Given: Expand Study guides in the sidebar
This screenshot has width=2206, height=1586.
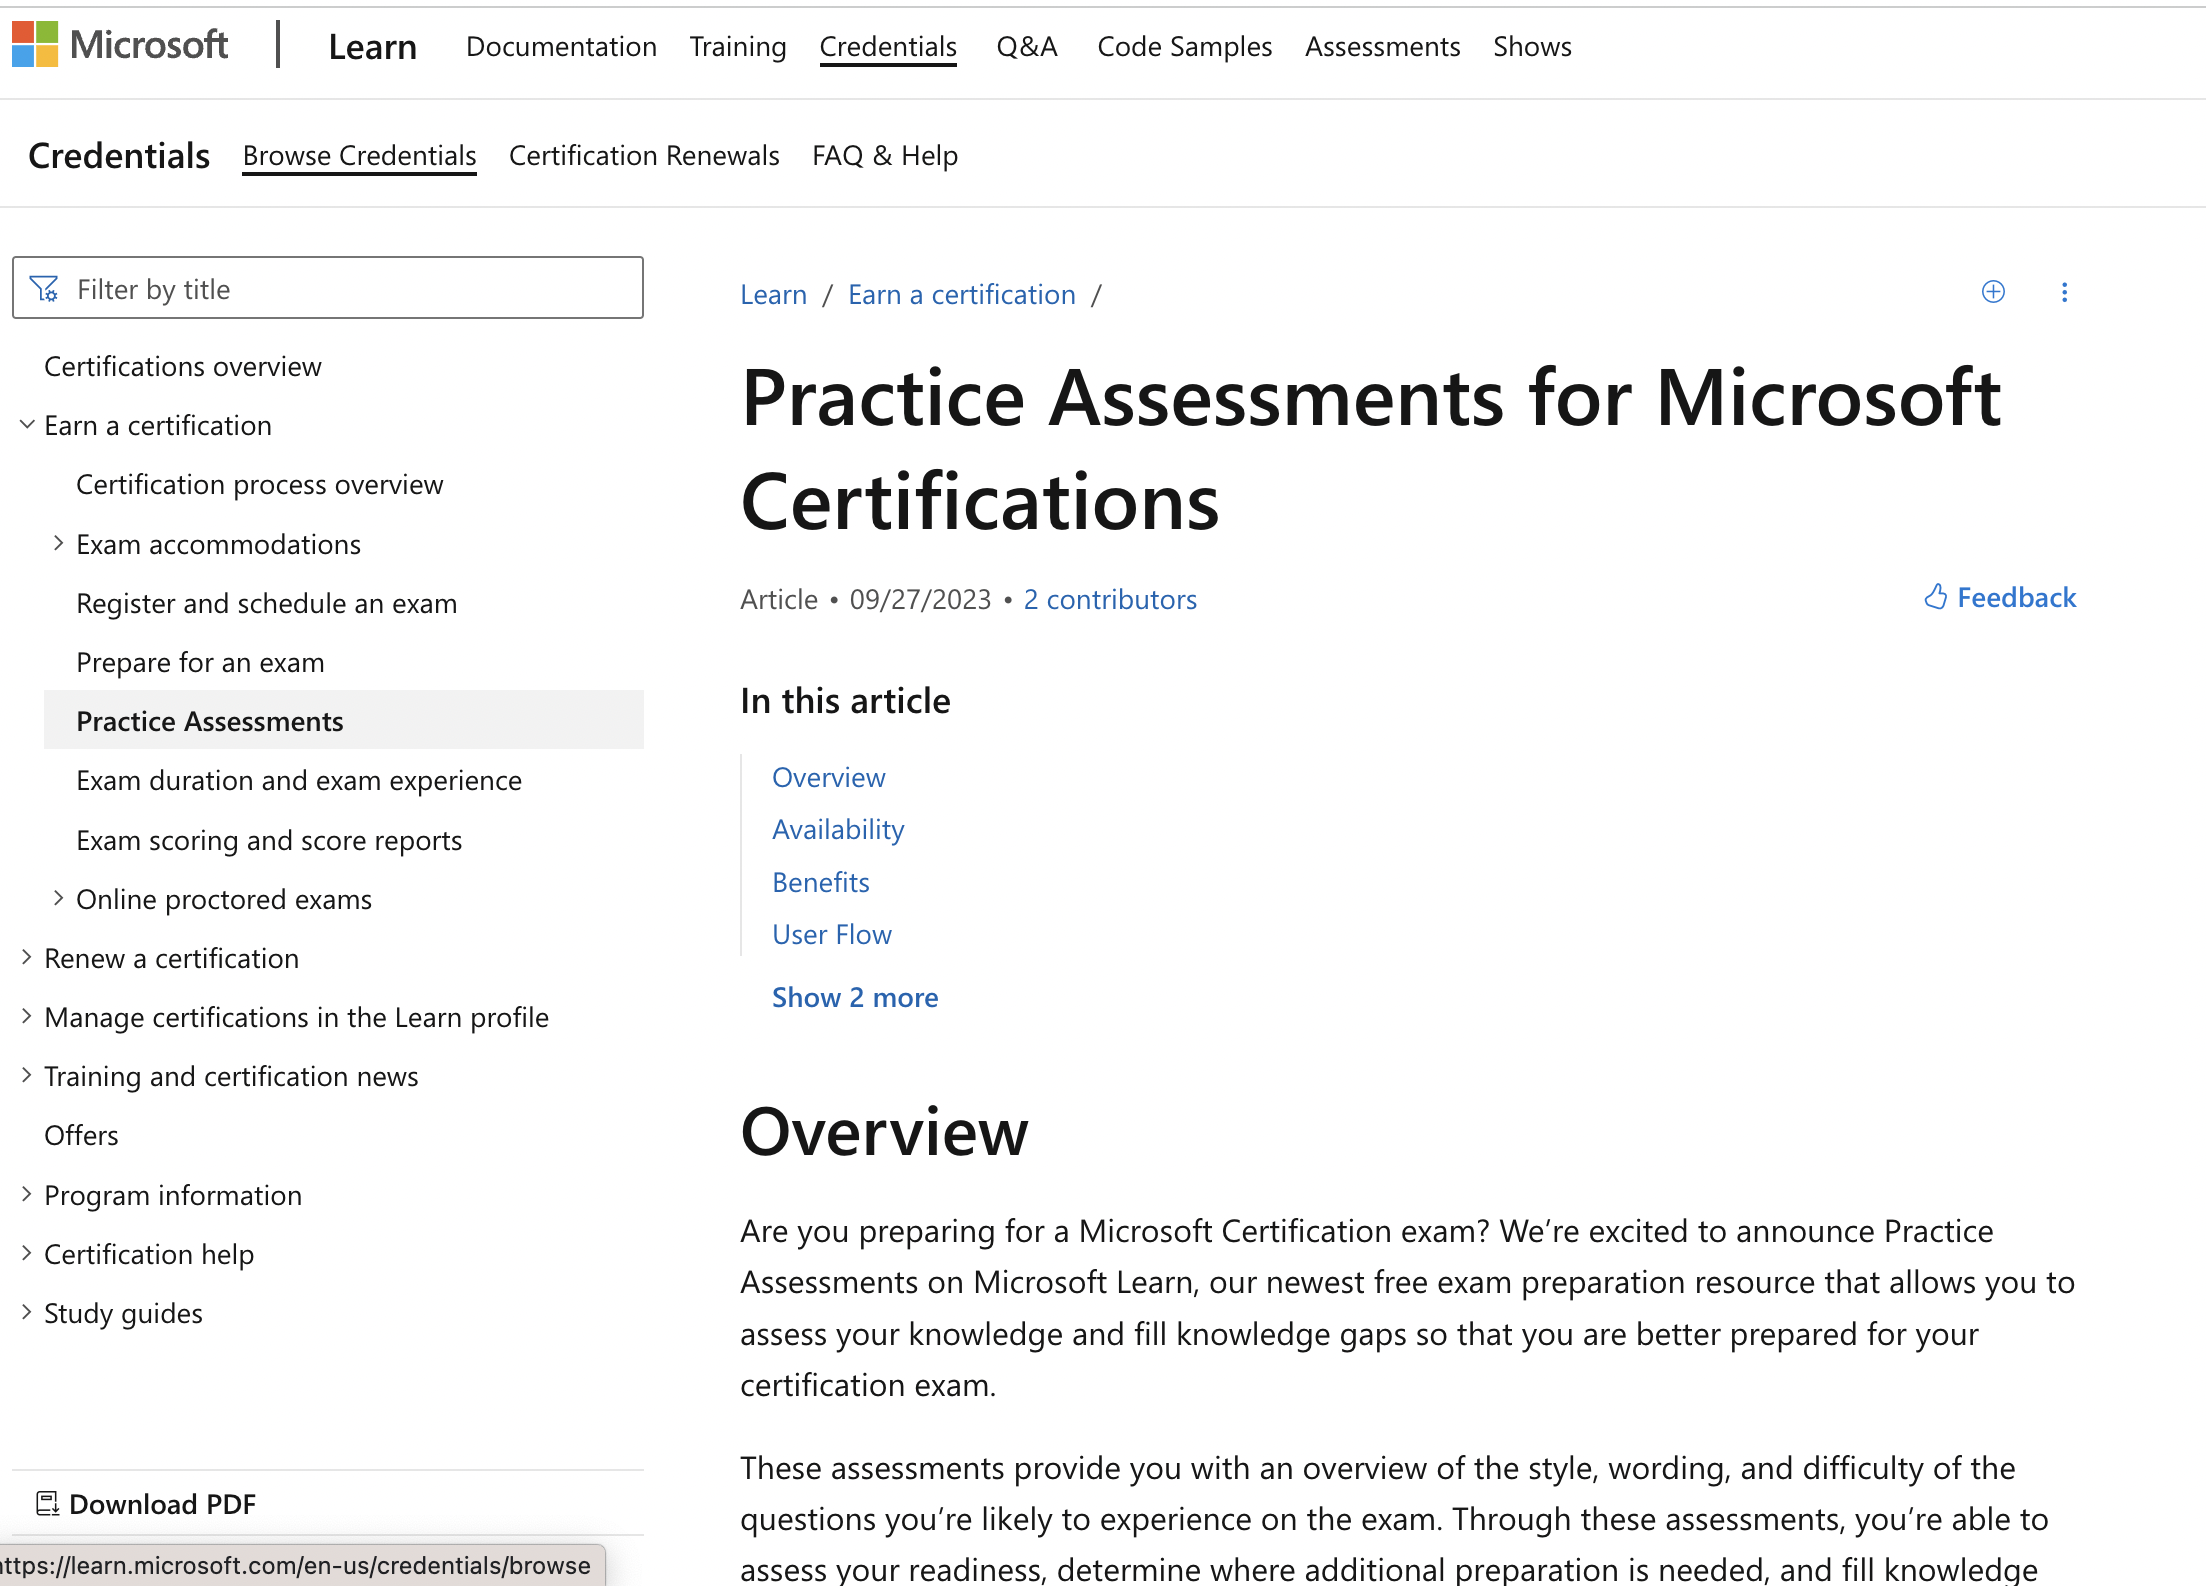Looking at the screenshot, I should [x=26, y=1312].
